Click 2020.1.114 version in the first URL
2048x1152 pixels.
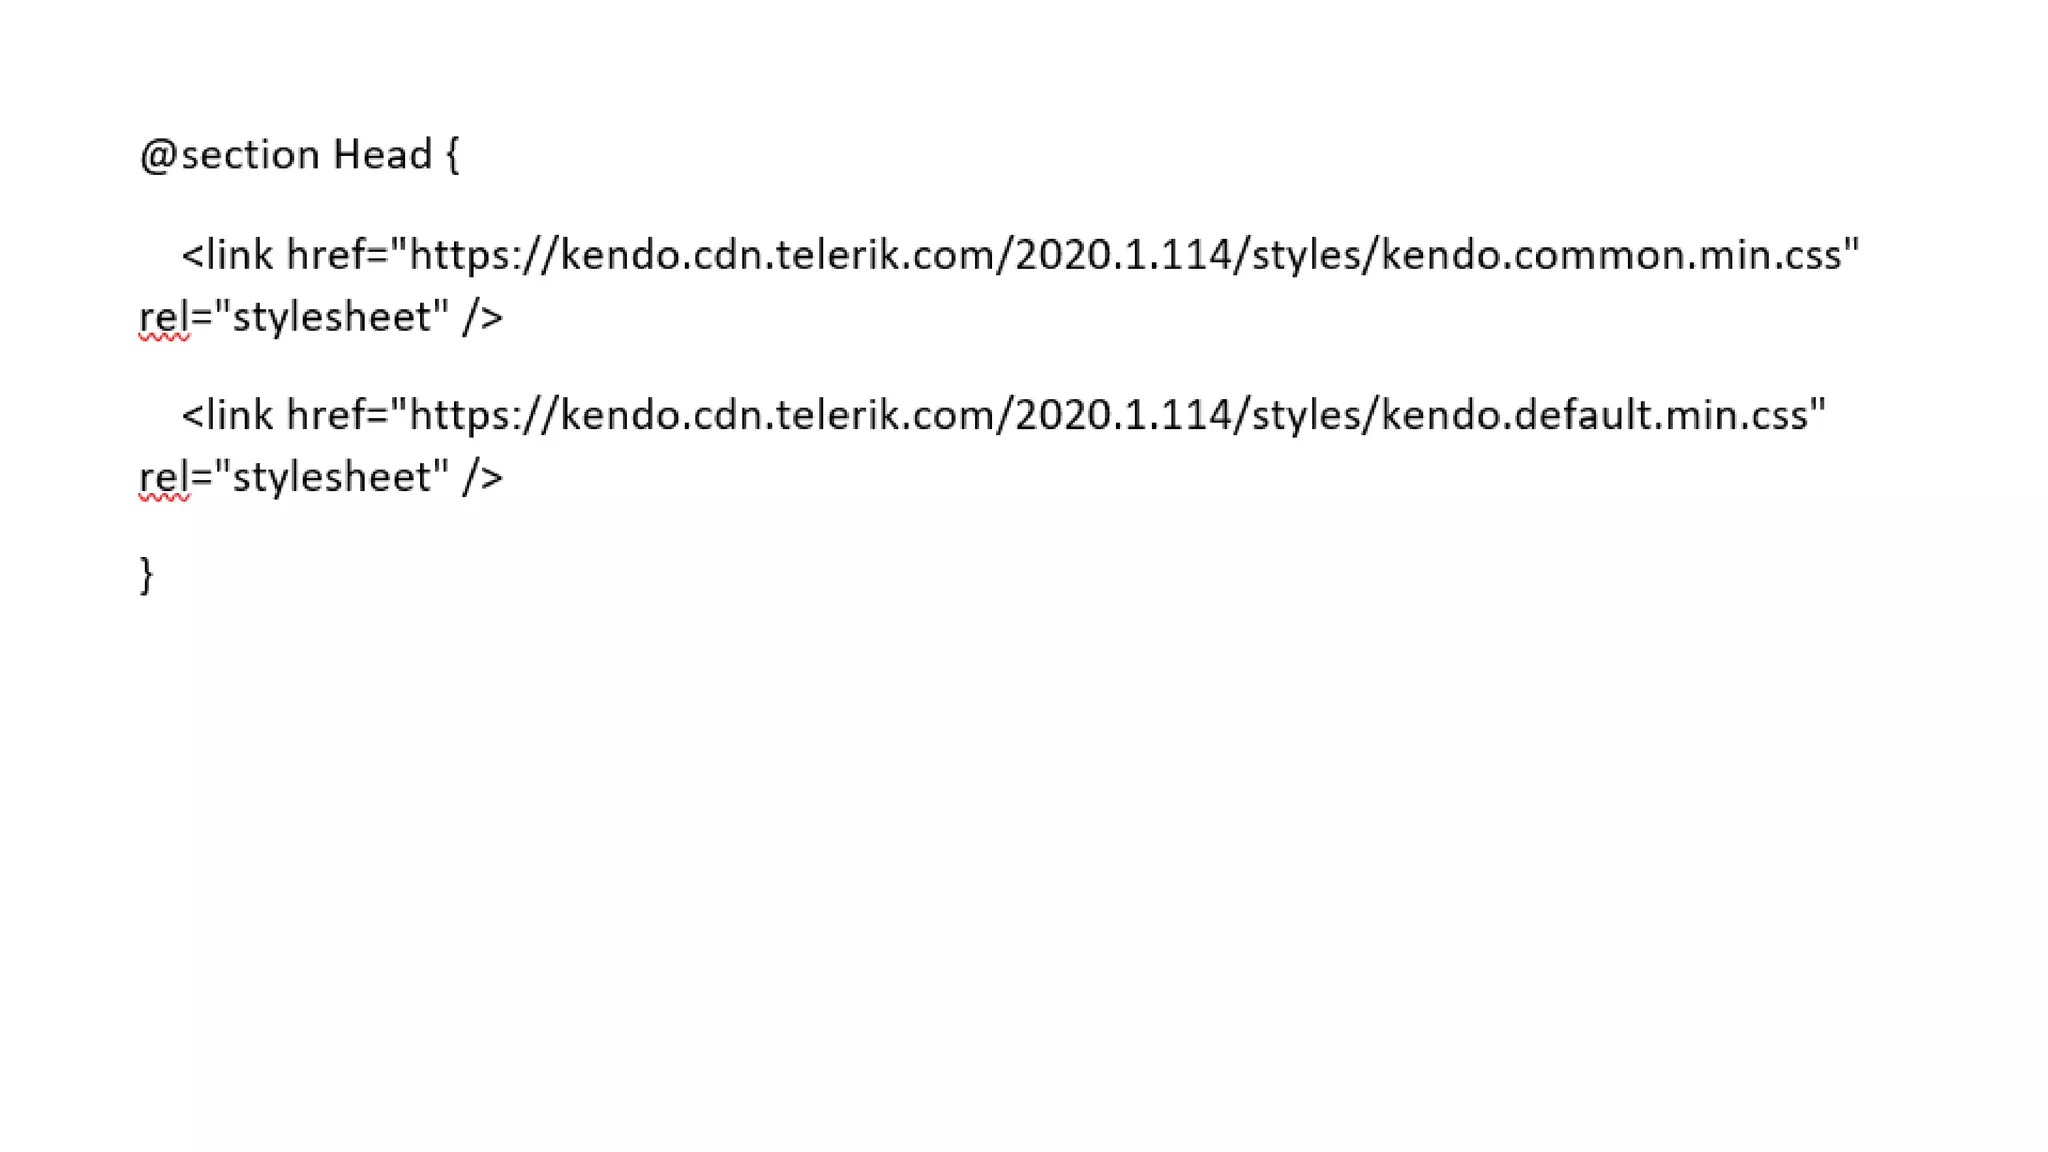click(1124, 255)
